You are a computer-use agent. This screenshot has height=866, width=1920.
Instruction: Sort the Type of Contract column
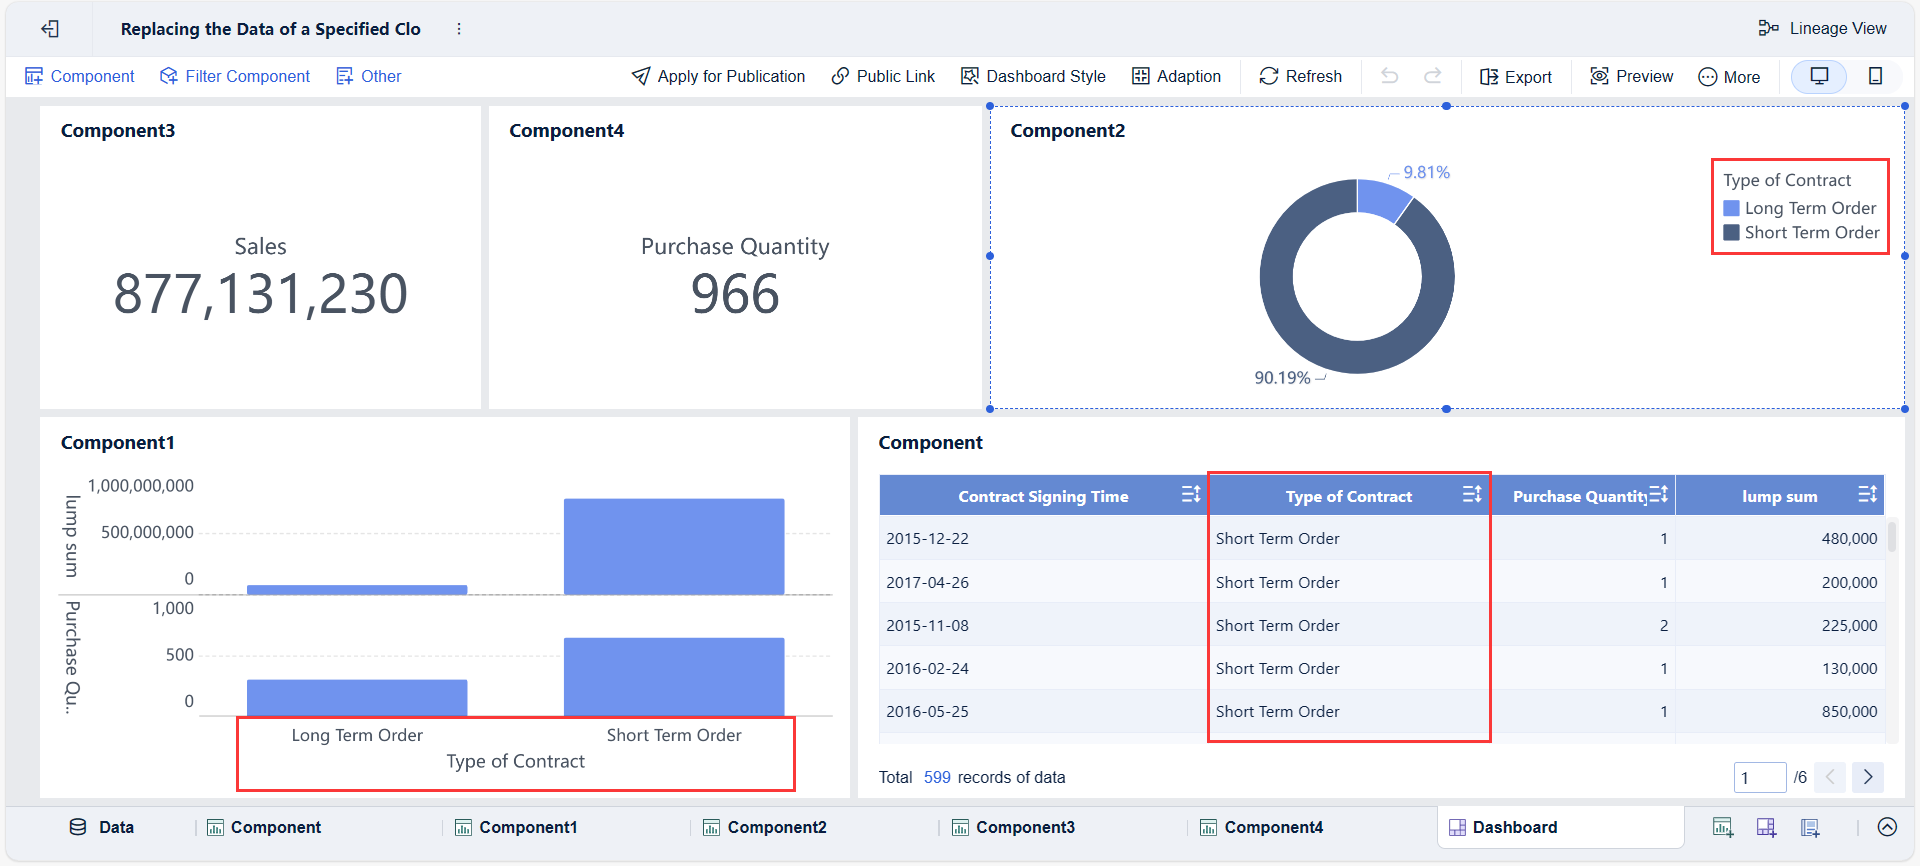pyautogui.click(x=1471, y=494)
